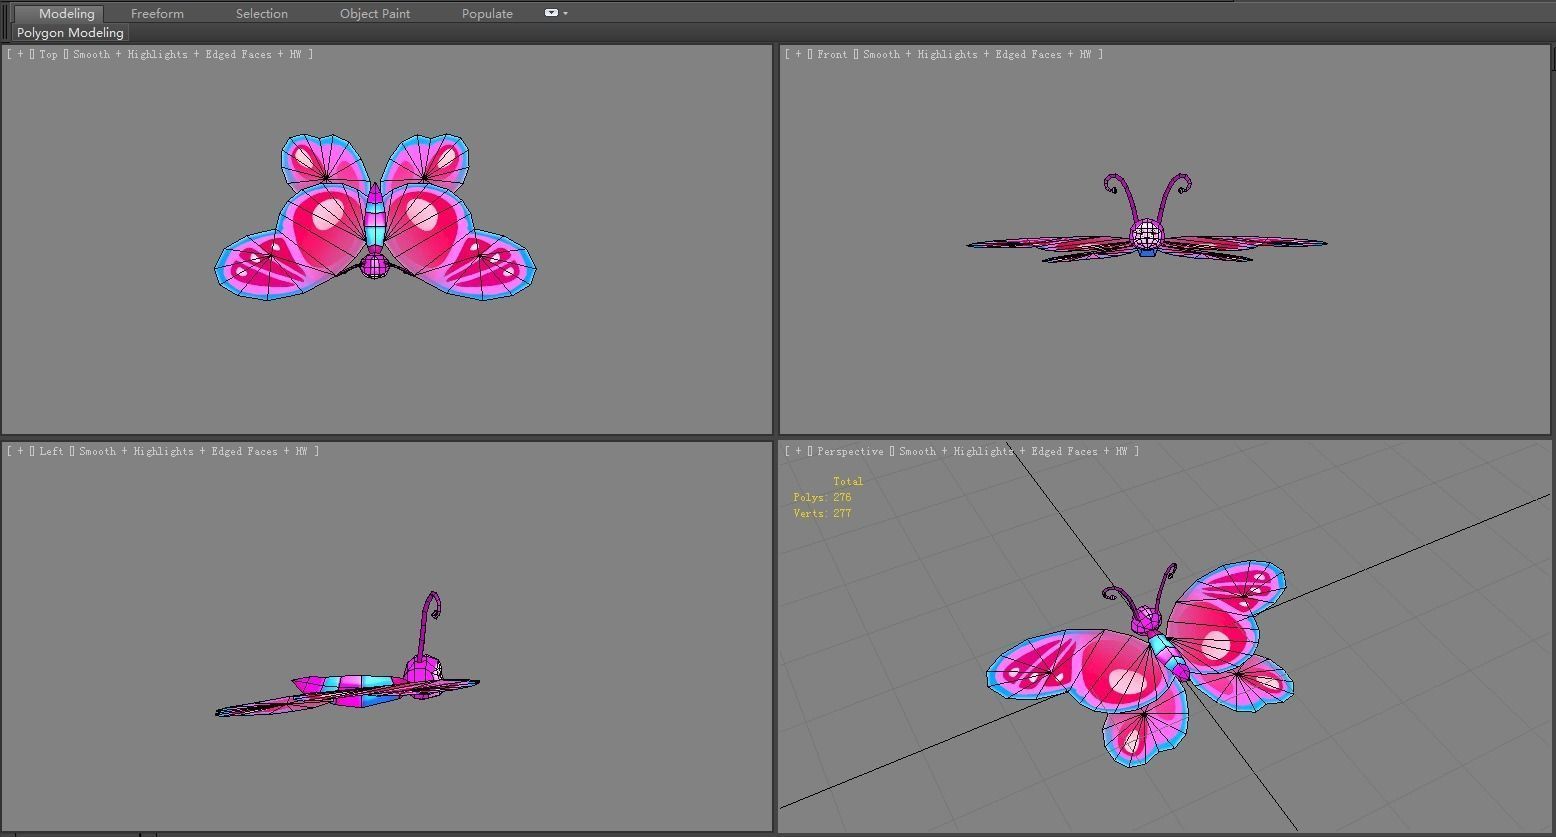Click the plus menu in Perspective viewport
The height and width of the screenshot is (837, 1556).
pyautogui.click(x=799, y=452)
